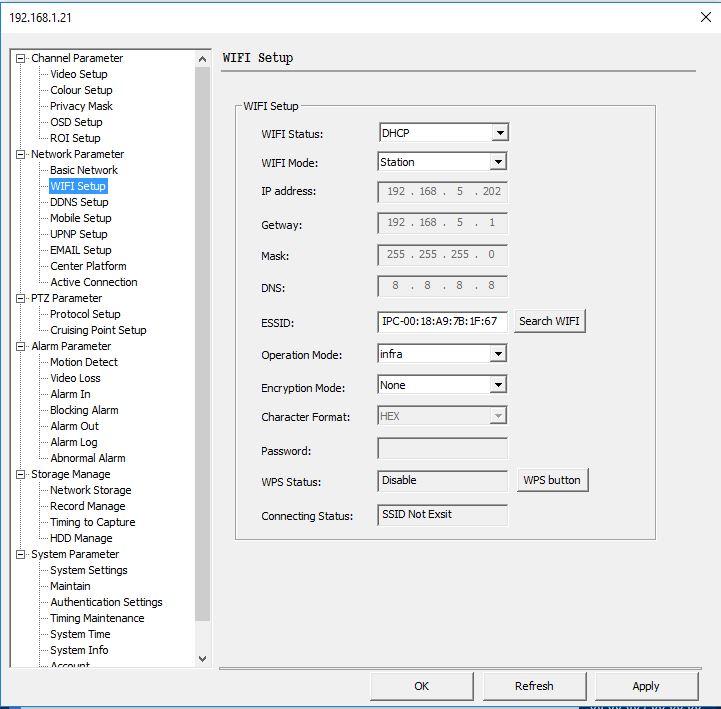Select Video Loss in the tree

[75, 378]
